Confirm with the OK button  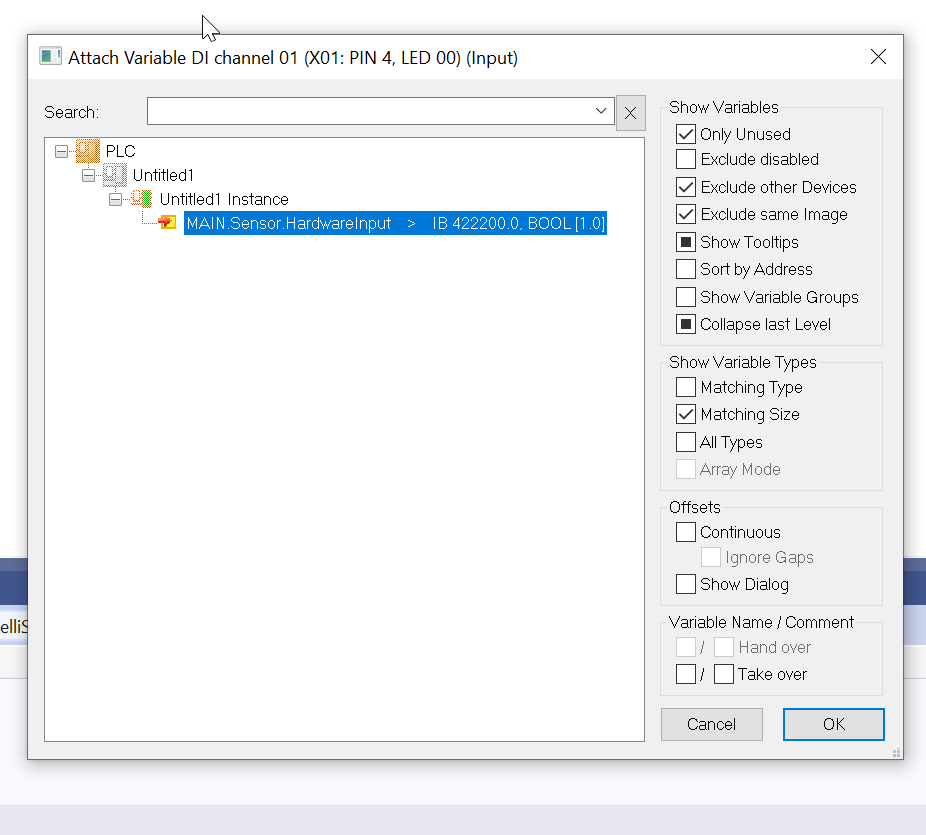[834, 724]
